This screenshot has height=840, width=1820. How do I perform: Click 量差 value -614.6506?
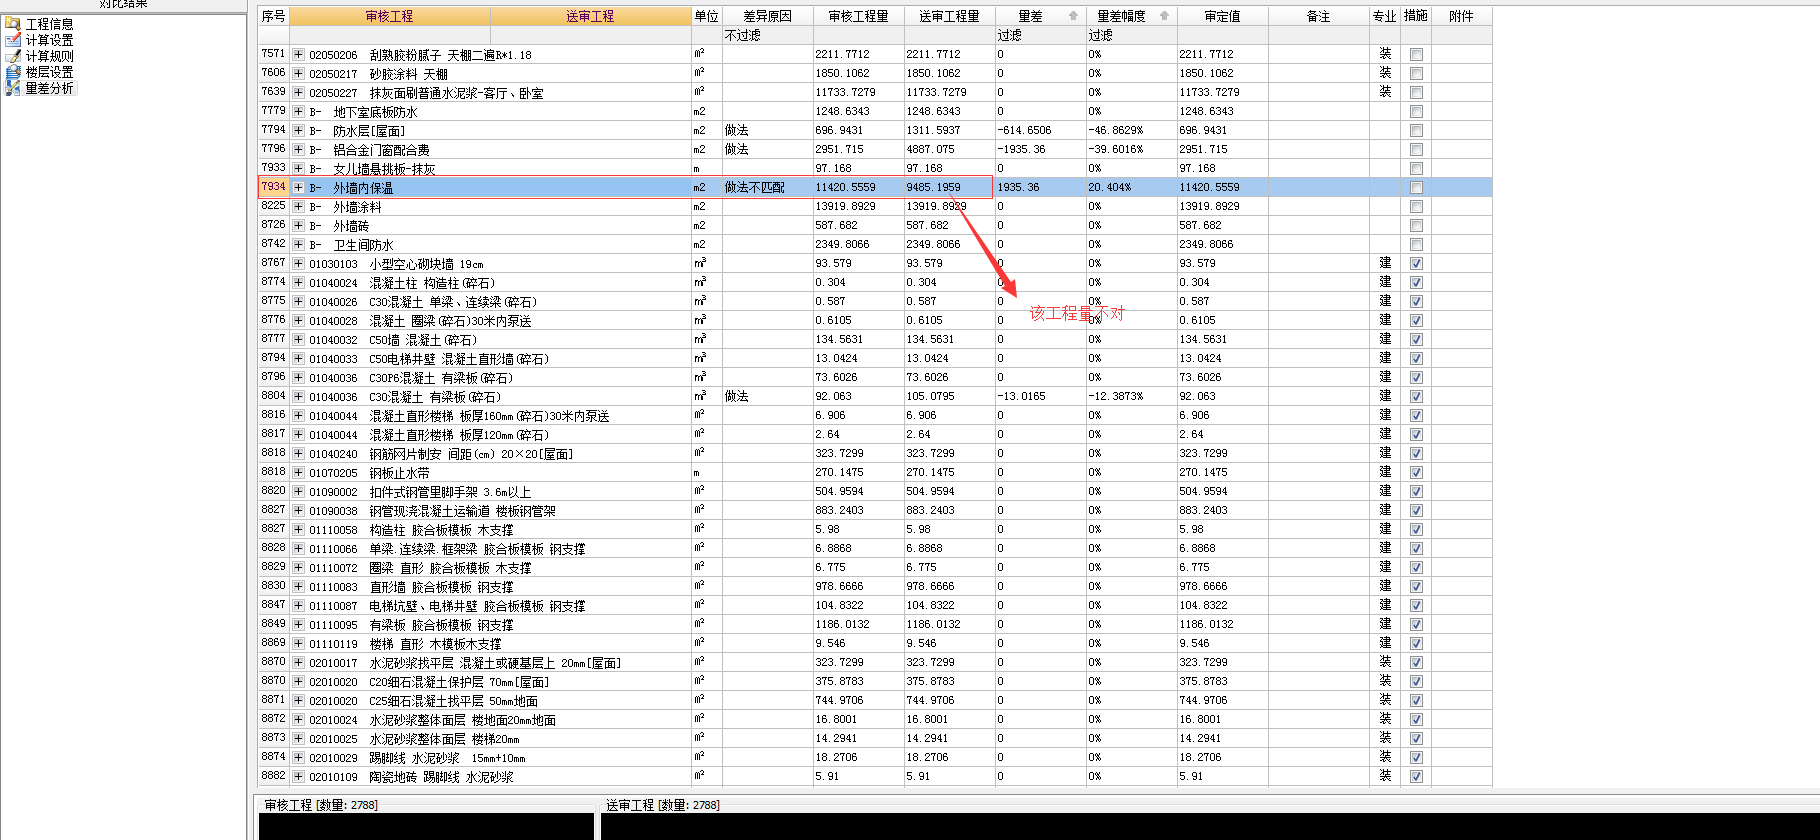click(1040, 131)
